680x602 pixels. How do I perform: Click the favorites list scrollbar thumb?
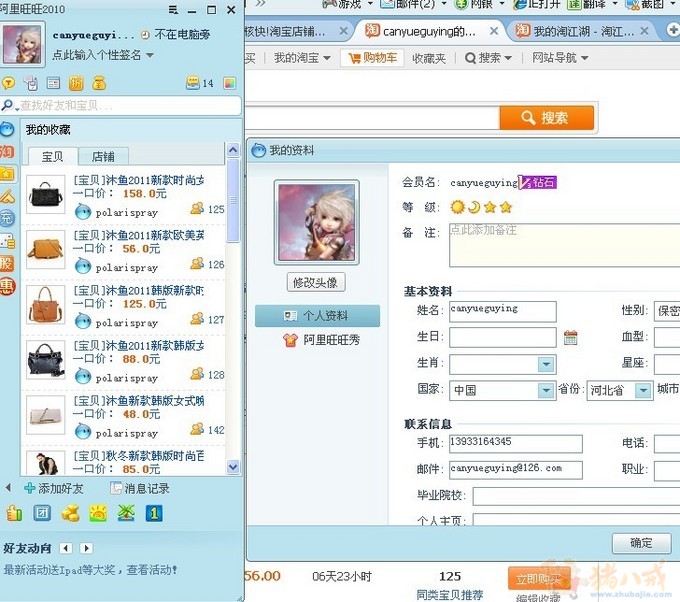(233, 200)
